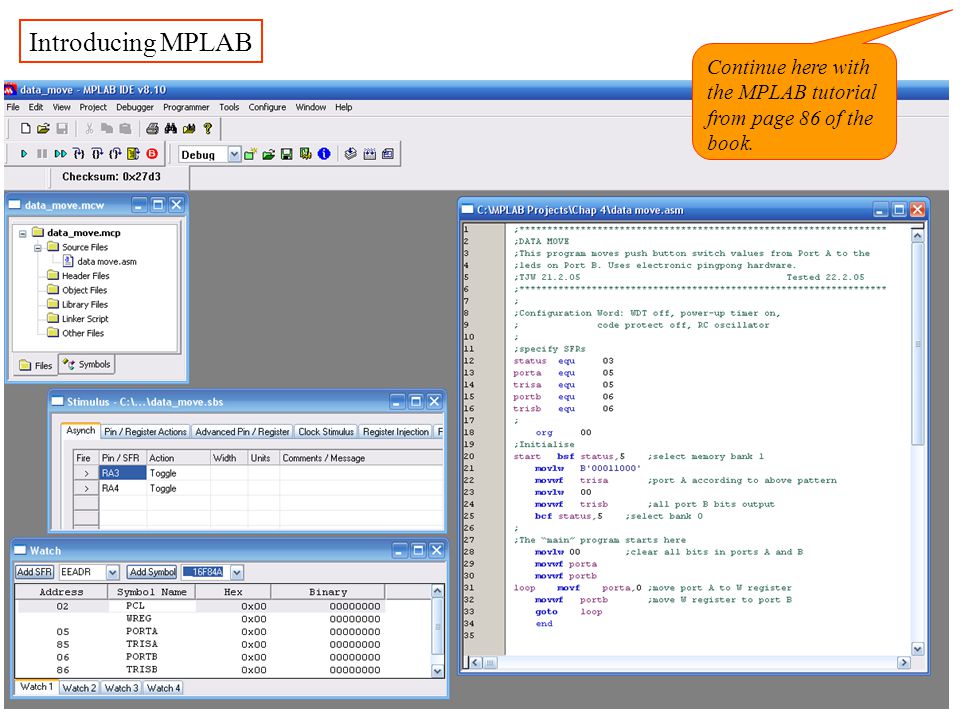Click the open project green folder icon
This screenshot has width=960, height=720.
[x=268, y=154]
